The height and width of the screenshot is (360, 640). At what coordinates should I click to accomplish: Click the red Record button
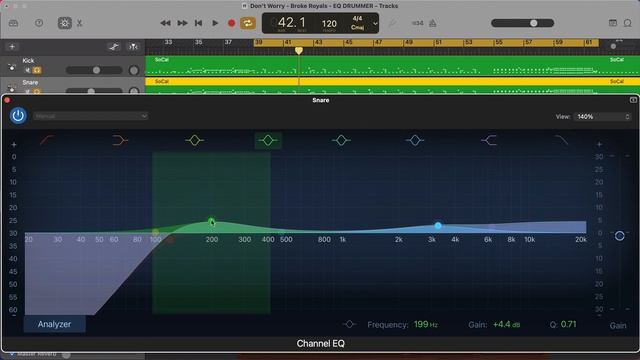click(x=231, y=23)
